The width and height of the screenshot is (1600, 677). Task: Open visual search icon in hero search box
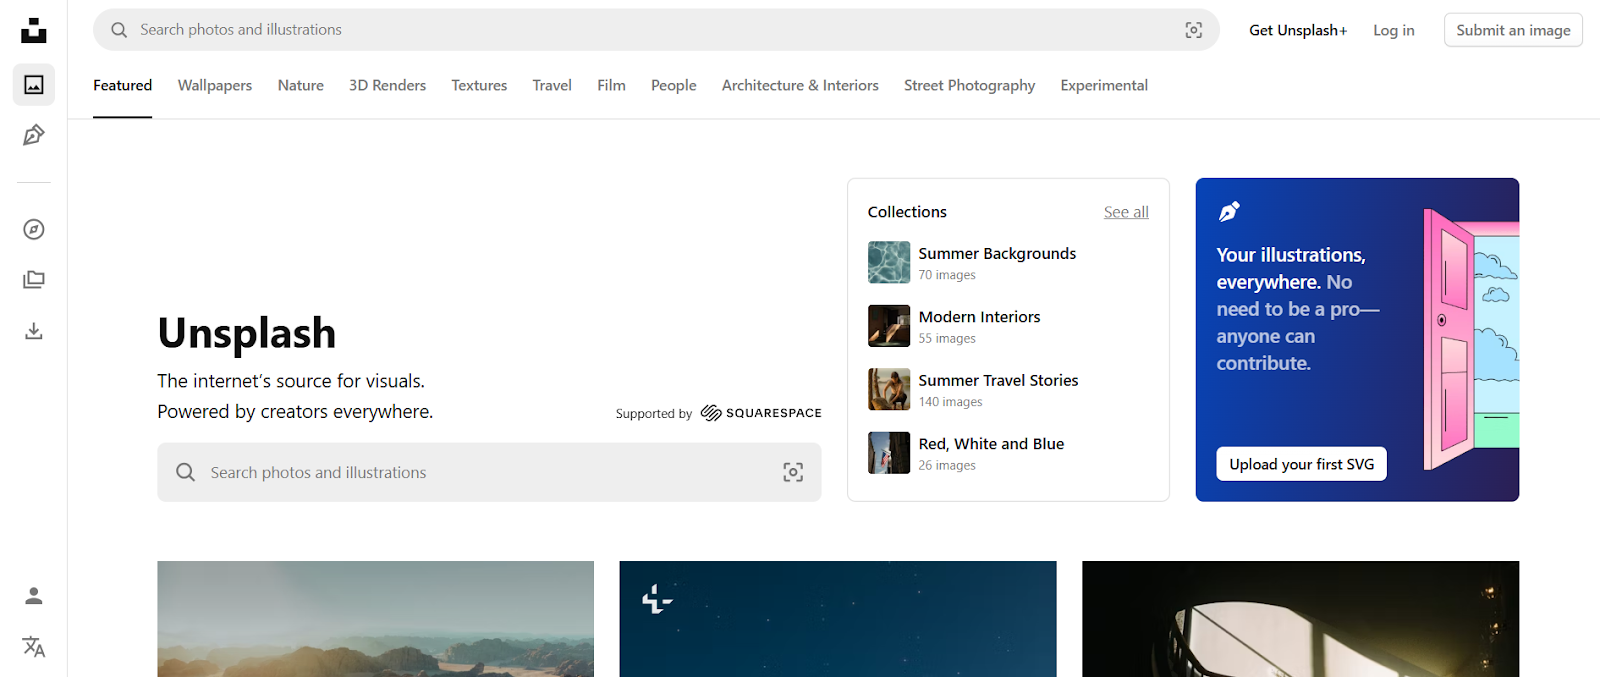793,472
